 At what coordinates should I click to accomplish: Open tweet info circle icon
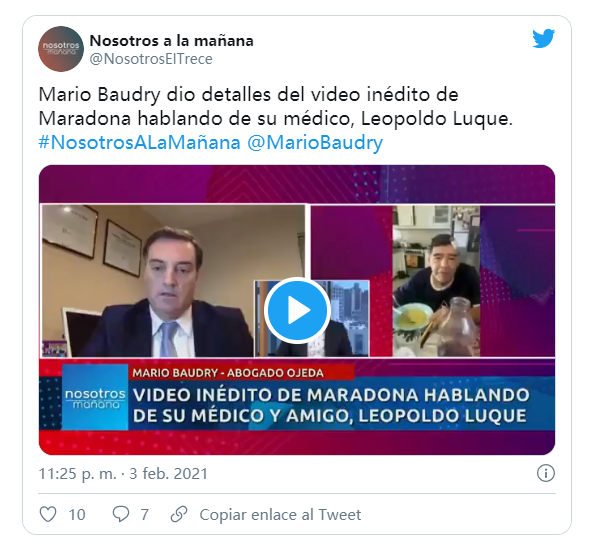[545, 473]
